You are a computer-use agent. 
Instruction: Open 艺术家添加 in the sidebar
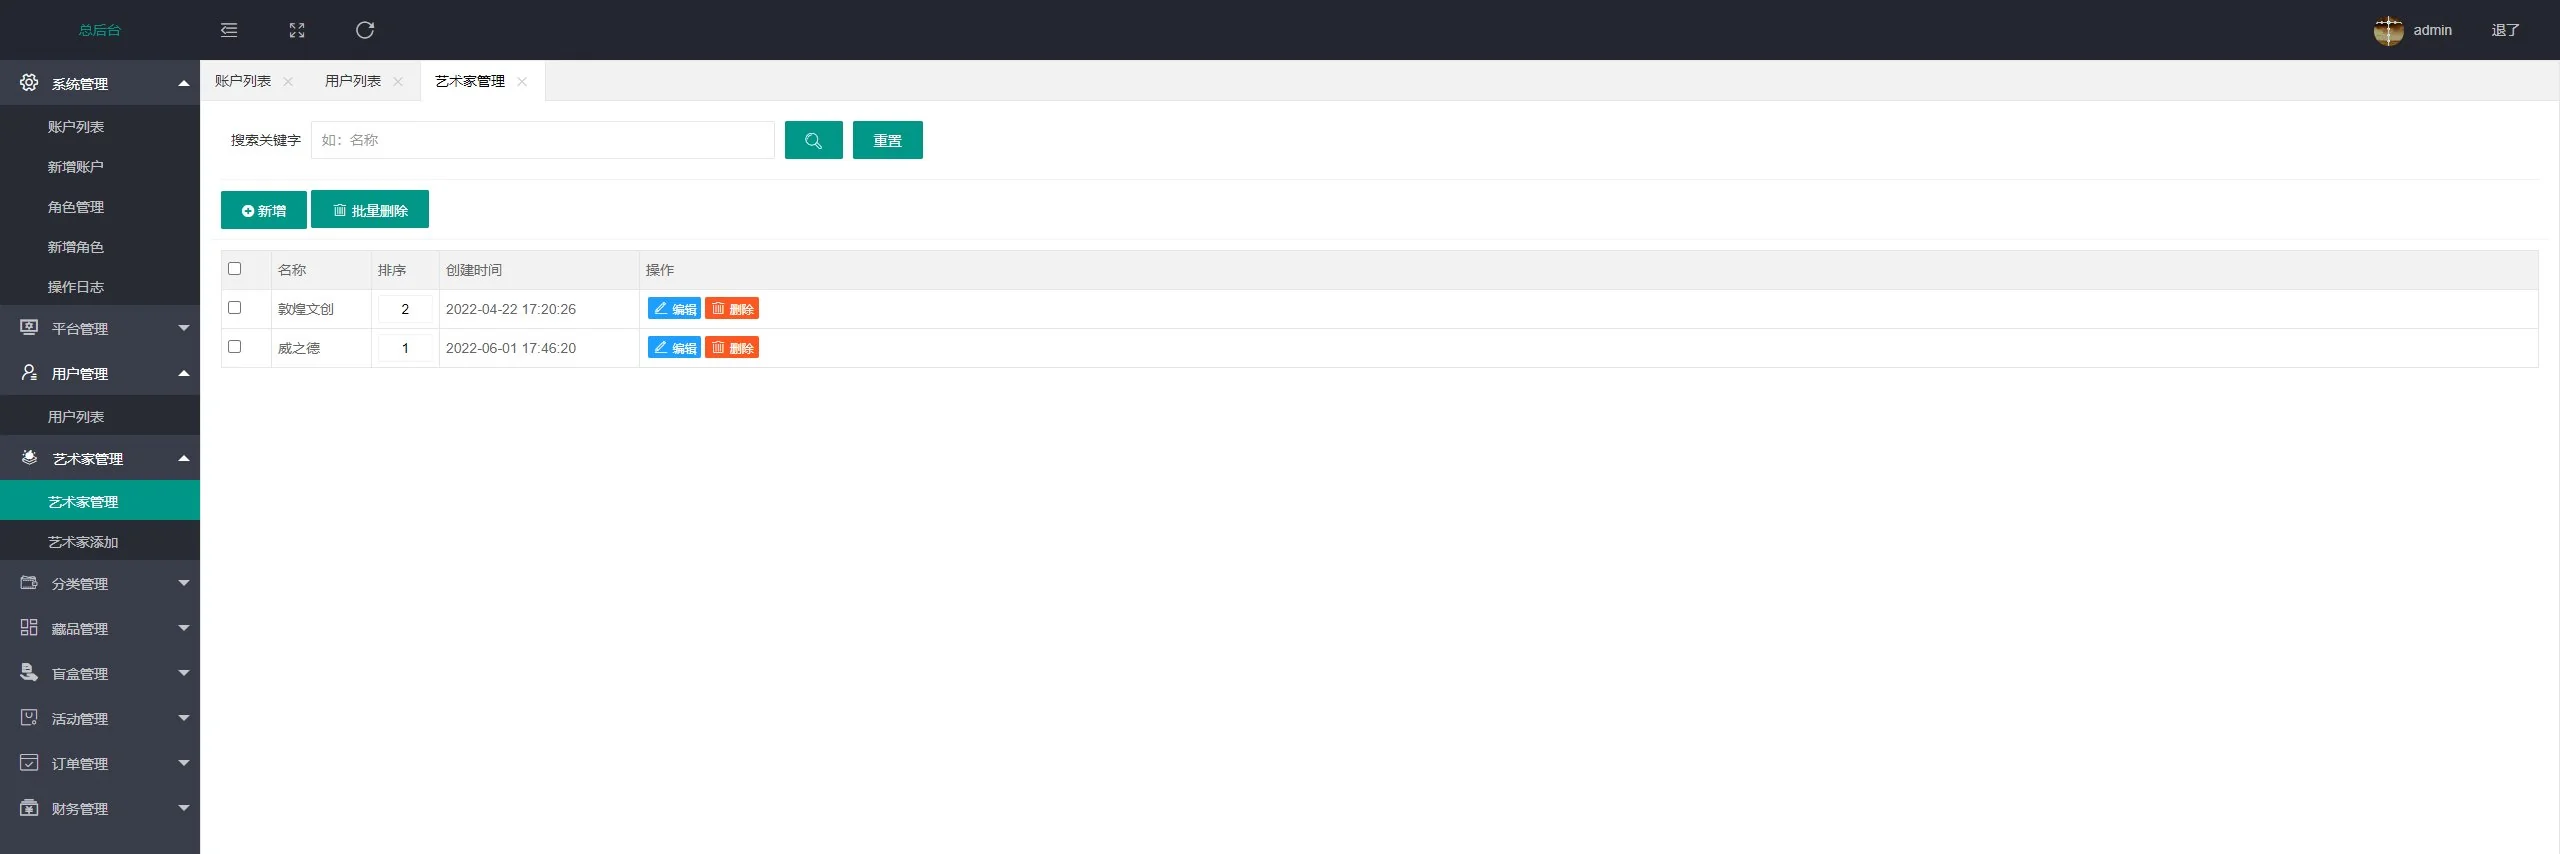coord(83,542)
